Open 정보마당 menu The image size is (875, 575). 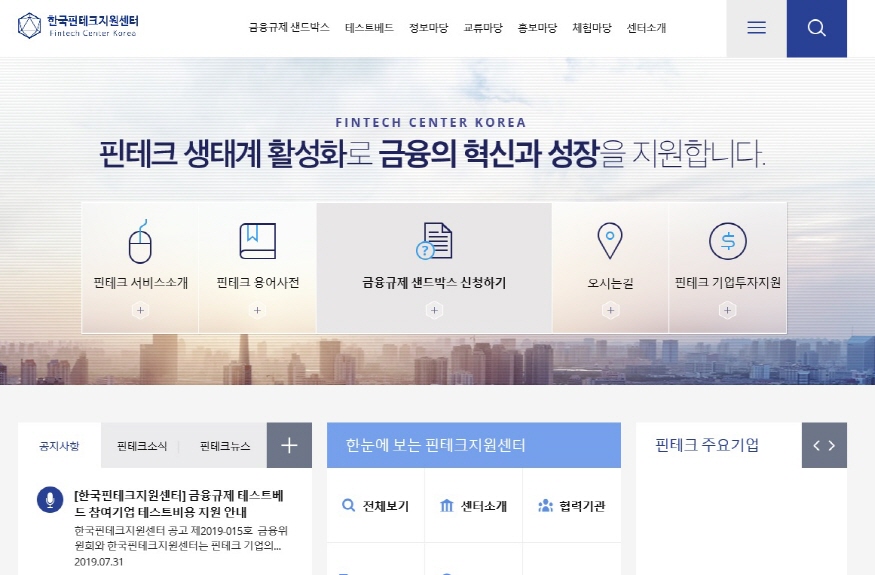429,27
